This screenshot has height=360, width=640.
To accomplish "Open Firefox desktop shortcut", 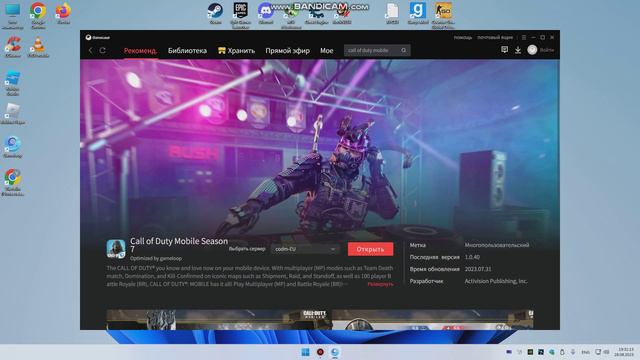I will (x=63, y=13).
